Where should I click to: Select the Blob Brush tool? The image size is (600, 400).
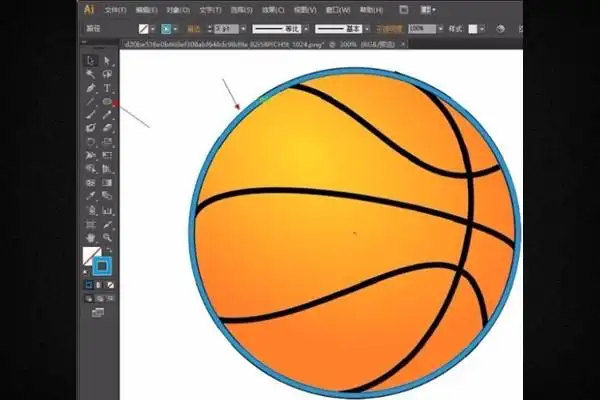click(x=91, y=128)
